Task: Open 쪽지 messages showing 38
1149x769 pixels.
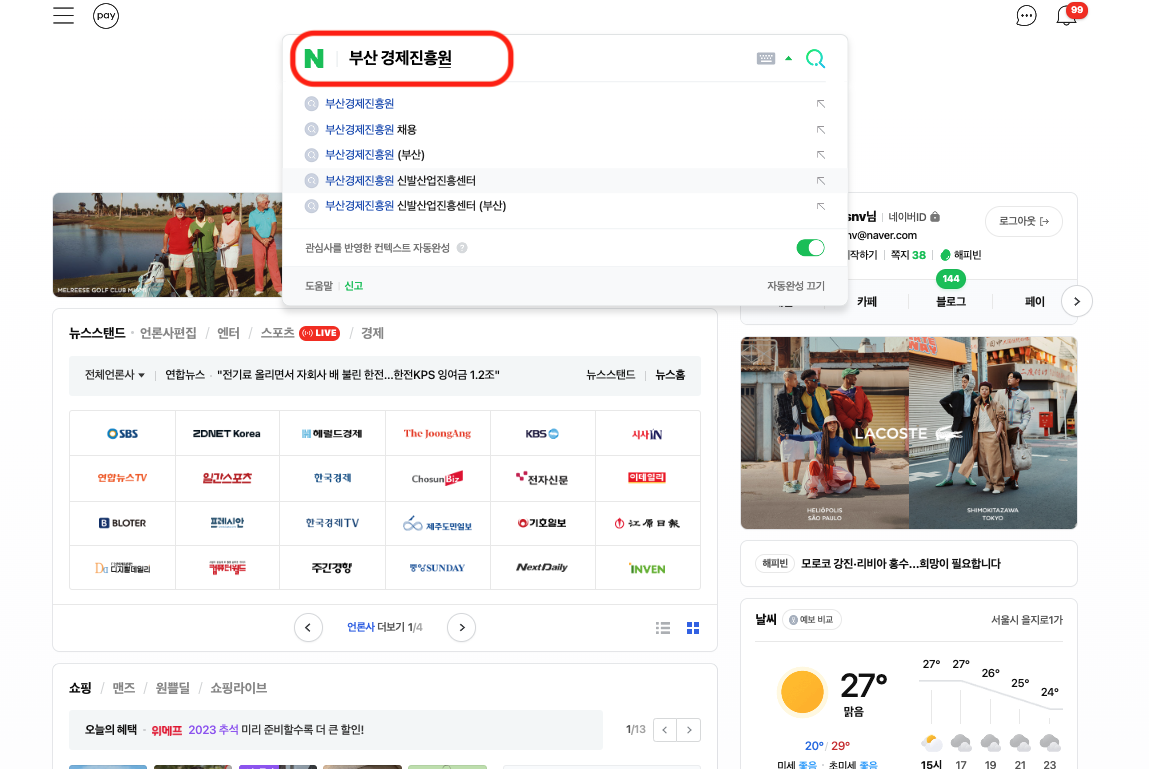Action: click(907, 254)
